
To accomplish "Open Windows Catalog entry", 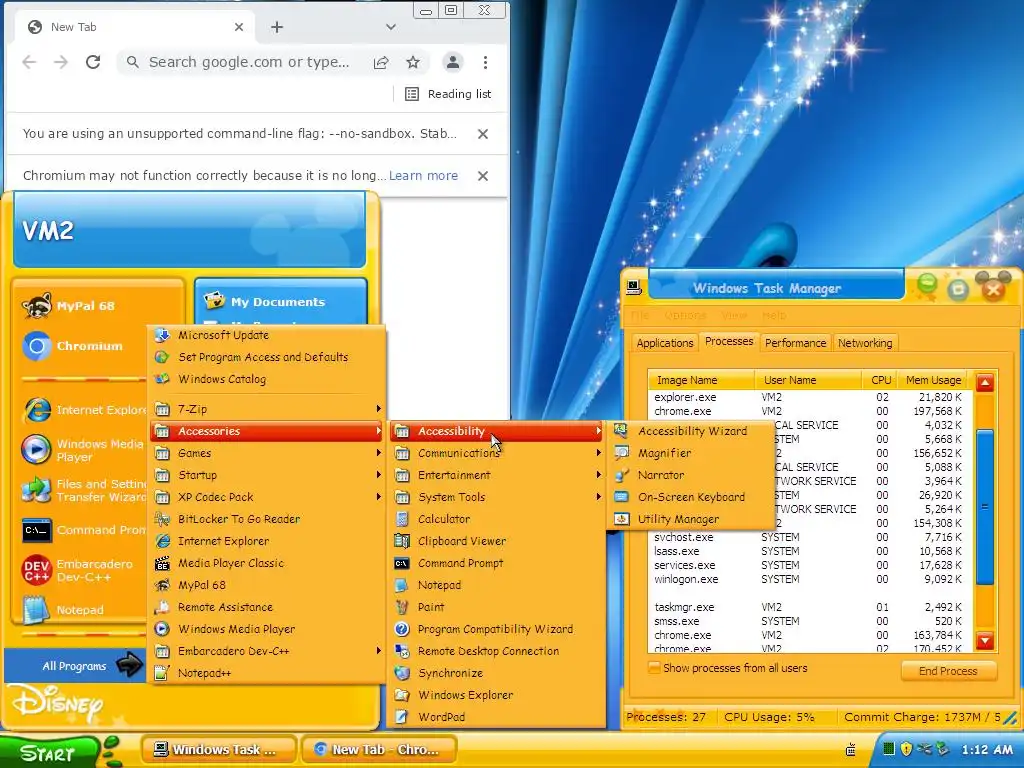I will [x=266, y=379].
